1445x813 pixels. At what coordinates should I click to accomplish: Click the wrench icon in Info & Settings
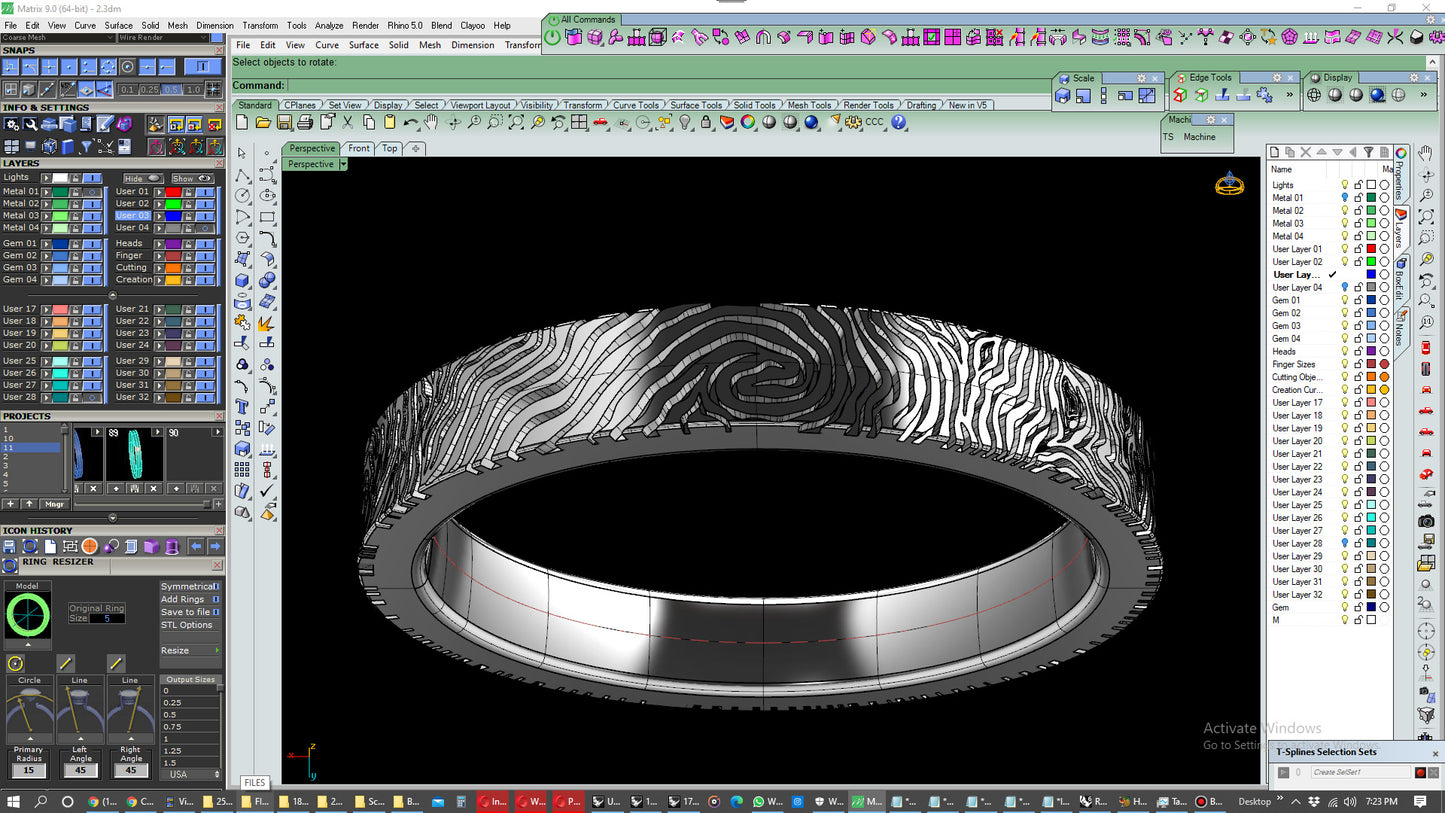(x=31, y=124)
